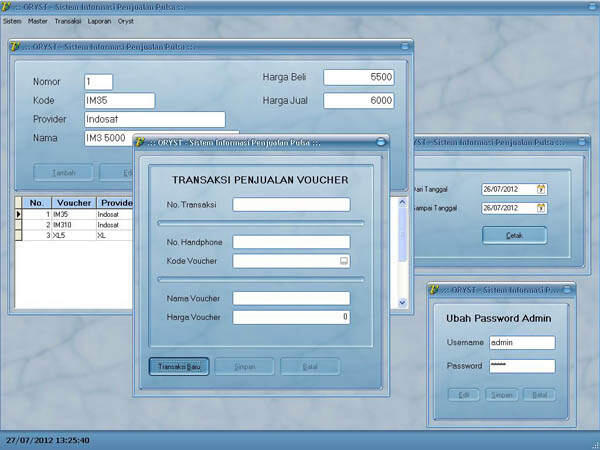Open Kode Voucher lookup dropdown
Screen dimensions: 600x450
click(344, 261)
